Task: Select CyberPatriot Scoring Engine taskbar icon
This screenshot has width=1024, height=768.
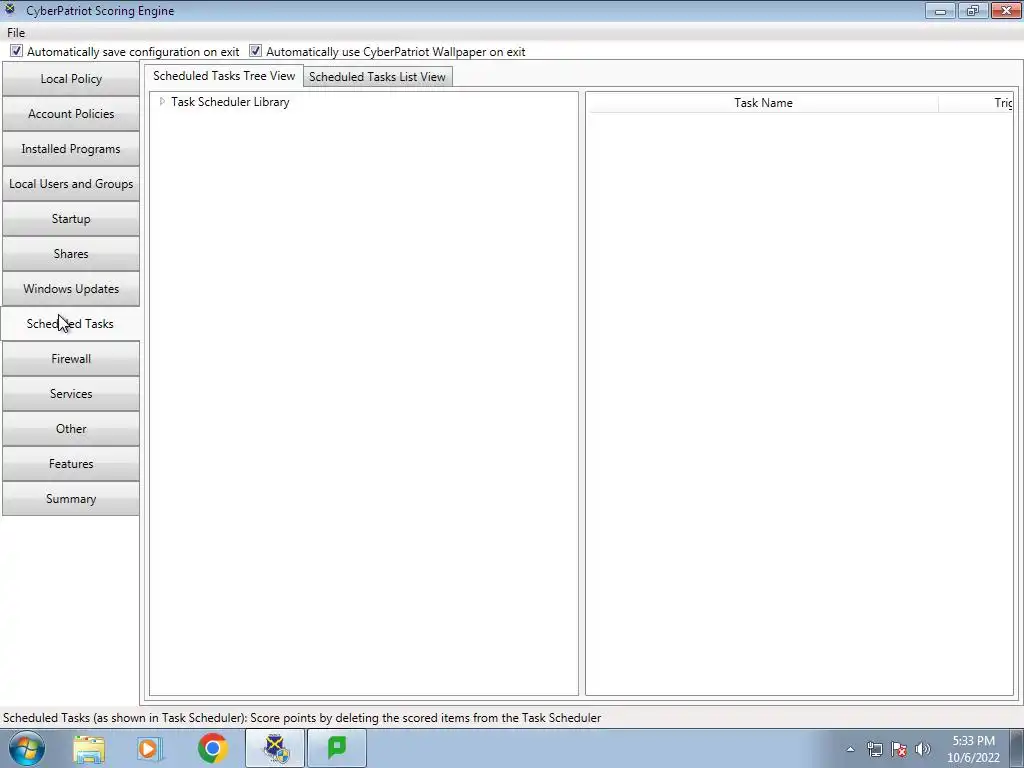Action: [x=275, y=748]
